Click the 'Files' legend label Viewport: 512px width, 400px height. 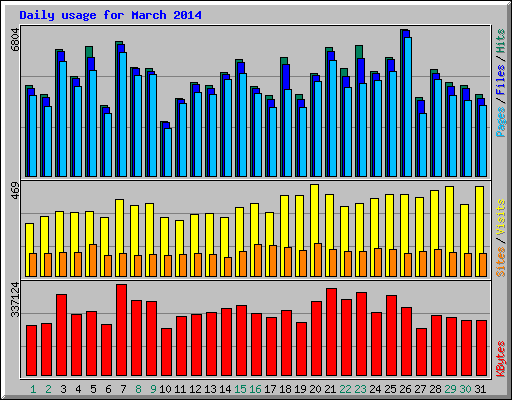[x=501, y=80]
